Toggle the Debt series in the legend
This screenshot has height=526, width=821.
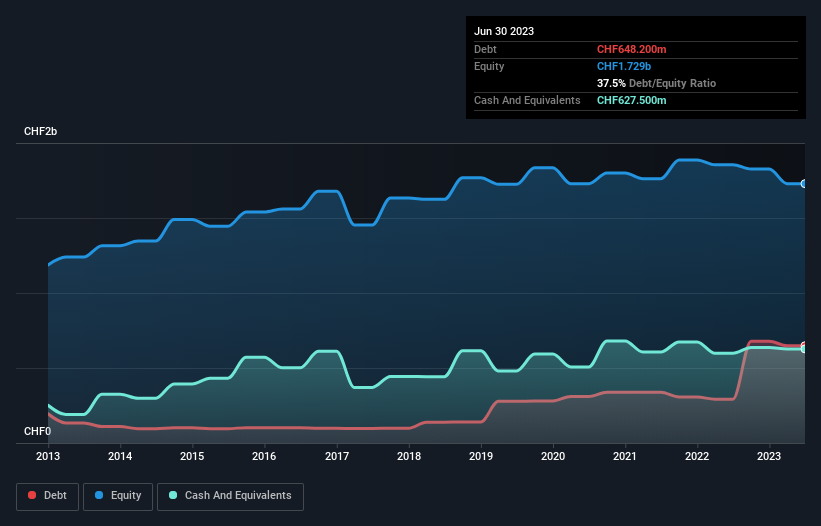[x=48, y=496]
